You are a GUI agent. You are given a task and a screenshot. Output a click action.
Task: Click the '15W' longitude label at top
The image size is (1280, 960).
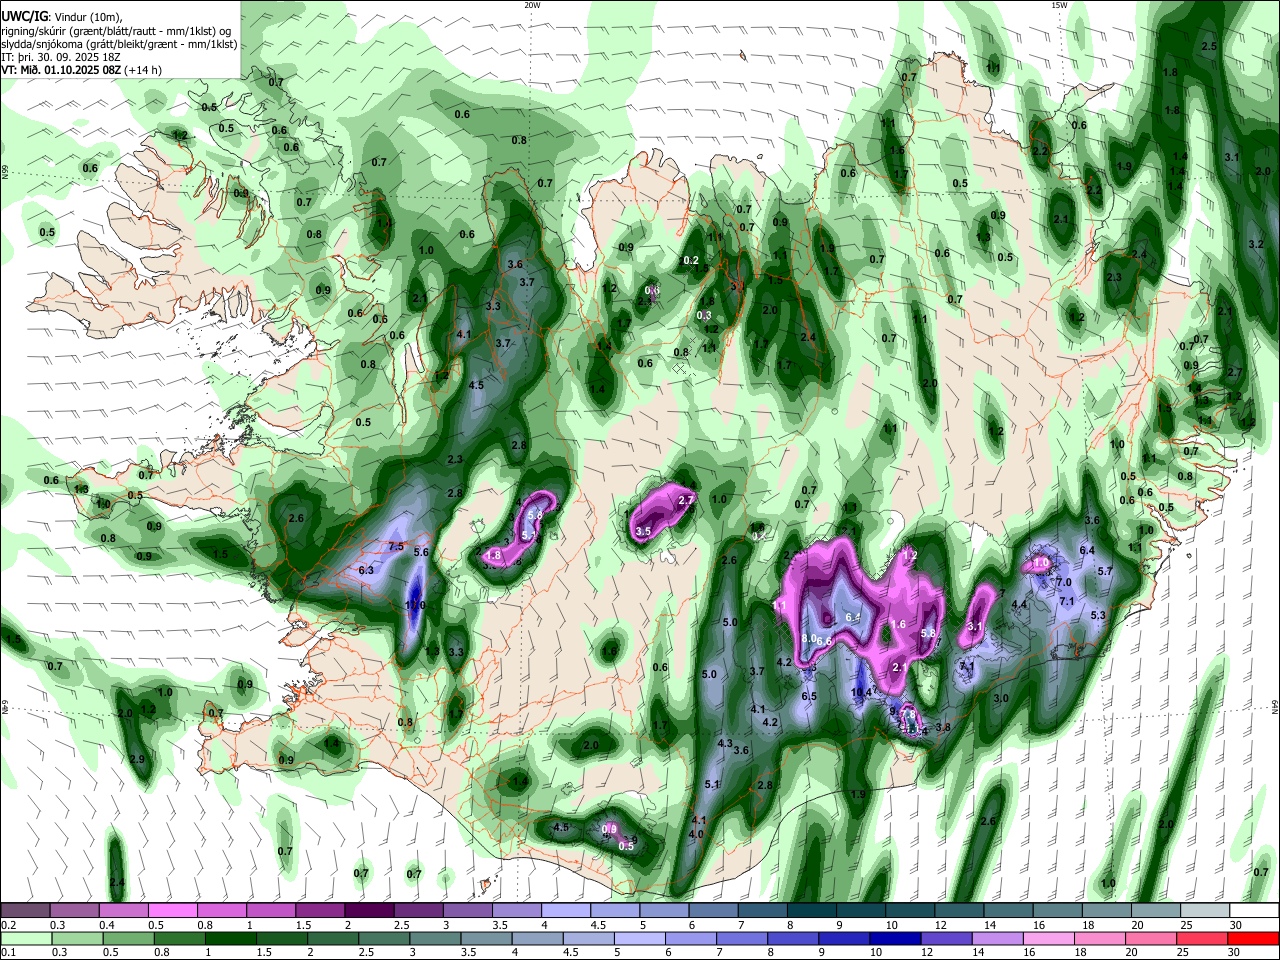click(1059, 5)
